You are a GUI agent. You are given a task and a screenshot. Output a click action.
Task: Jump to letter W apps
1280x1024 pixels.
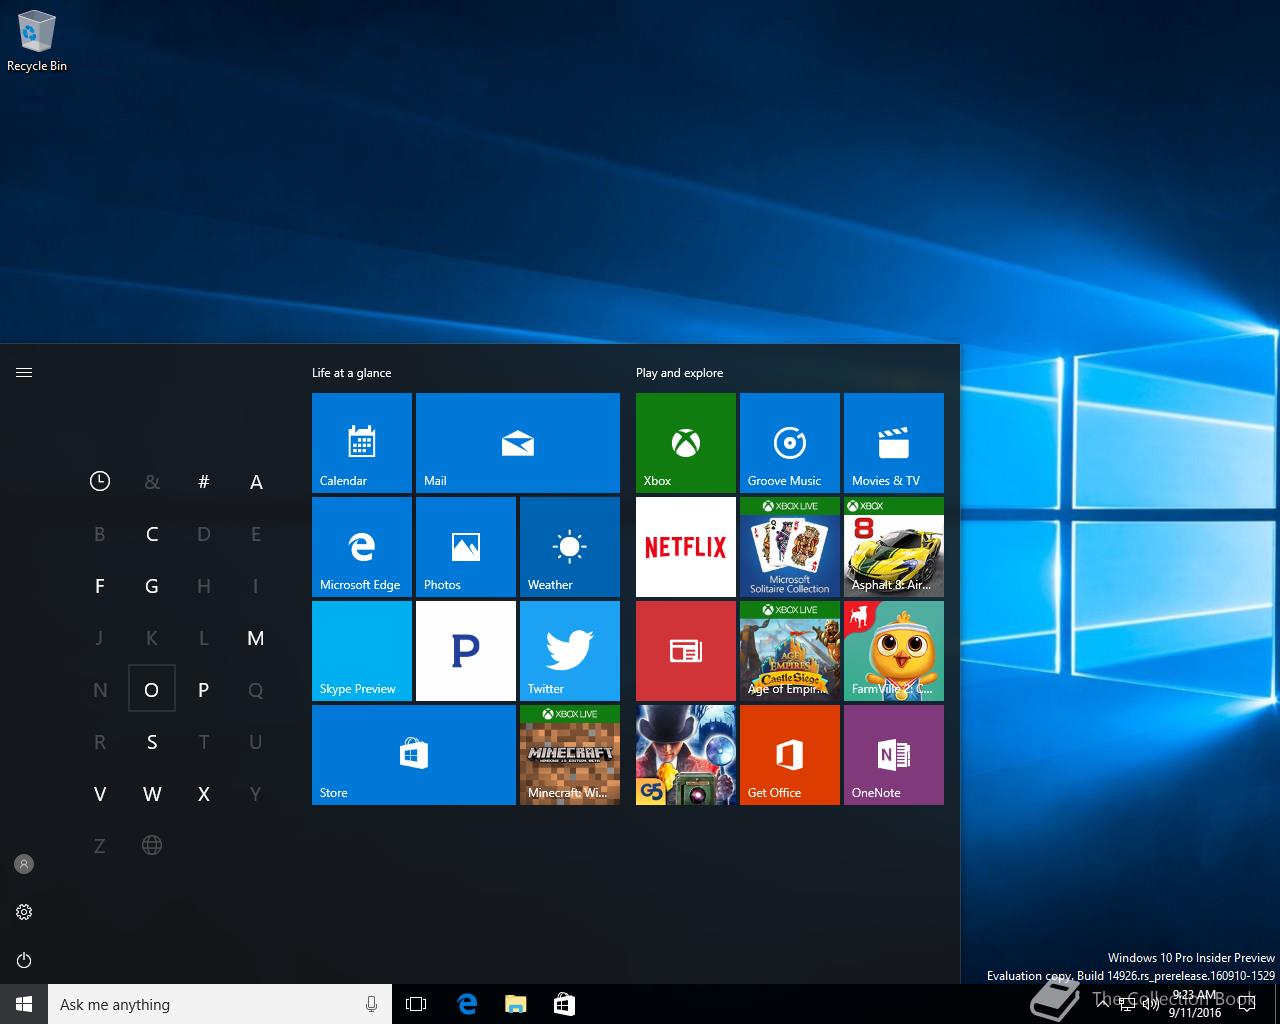pos(152,794)
